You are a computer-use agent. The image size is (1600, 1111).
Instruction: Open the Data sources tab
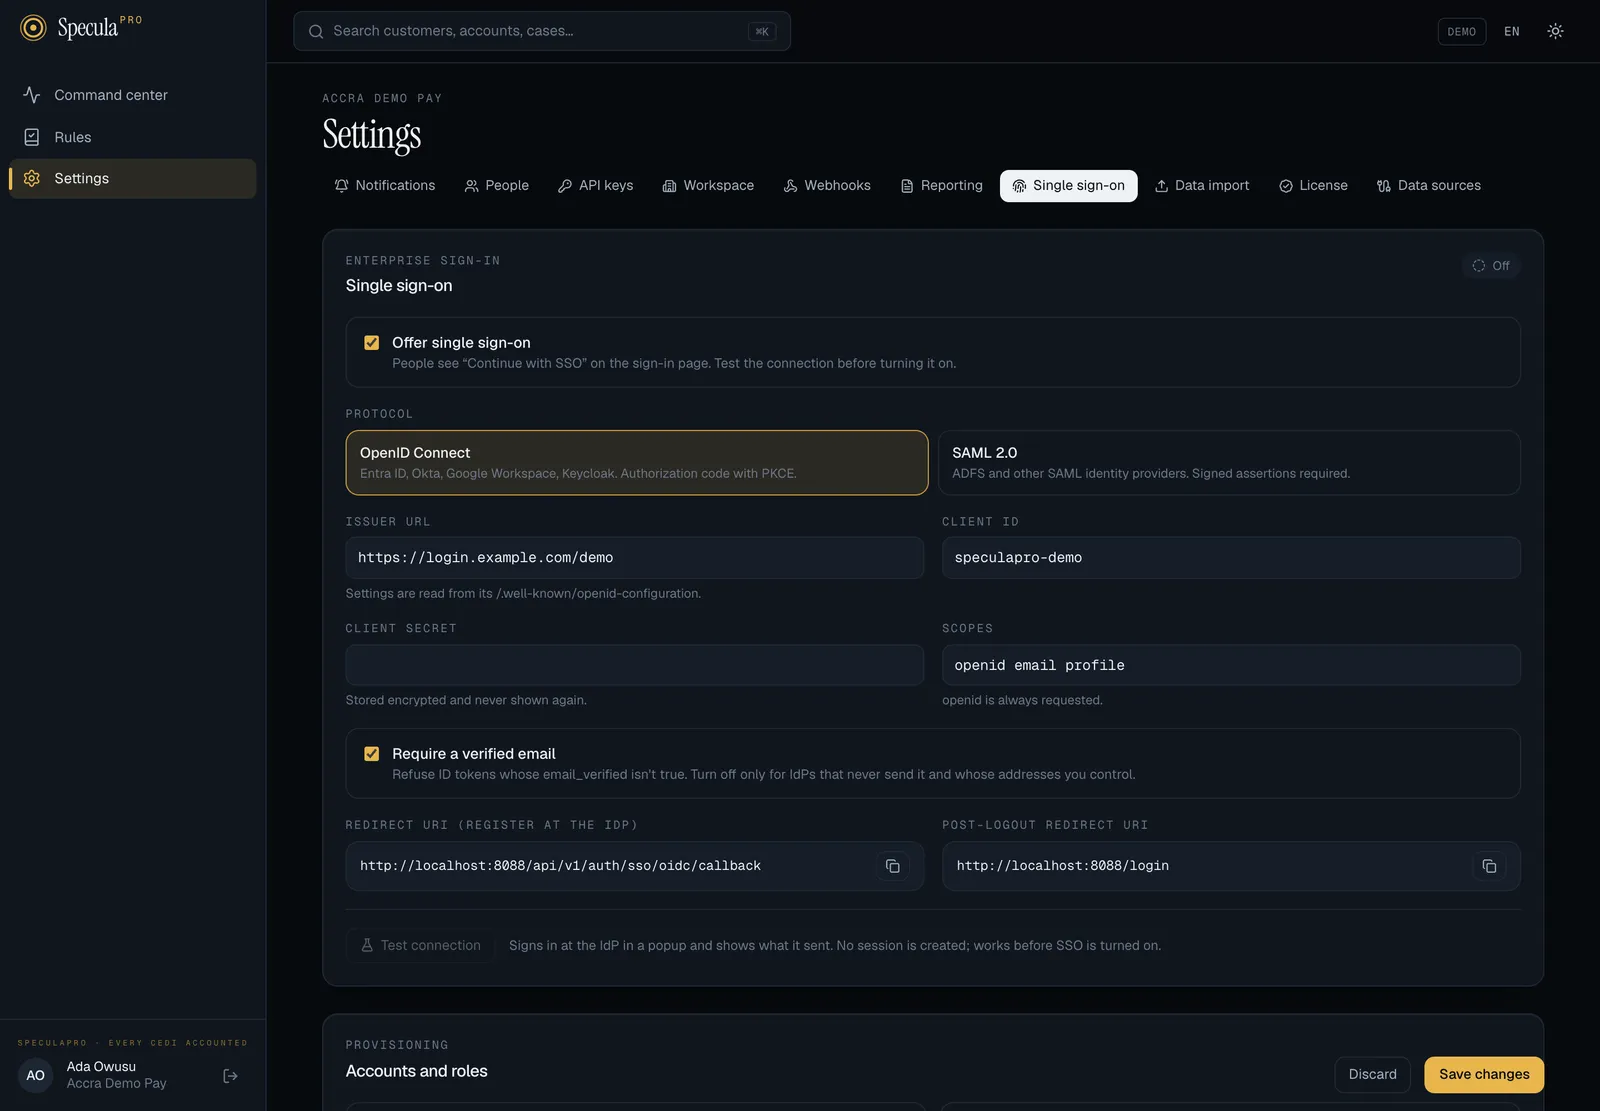tap(1429, 186)
